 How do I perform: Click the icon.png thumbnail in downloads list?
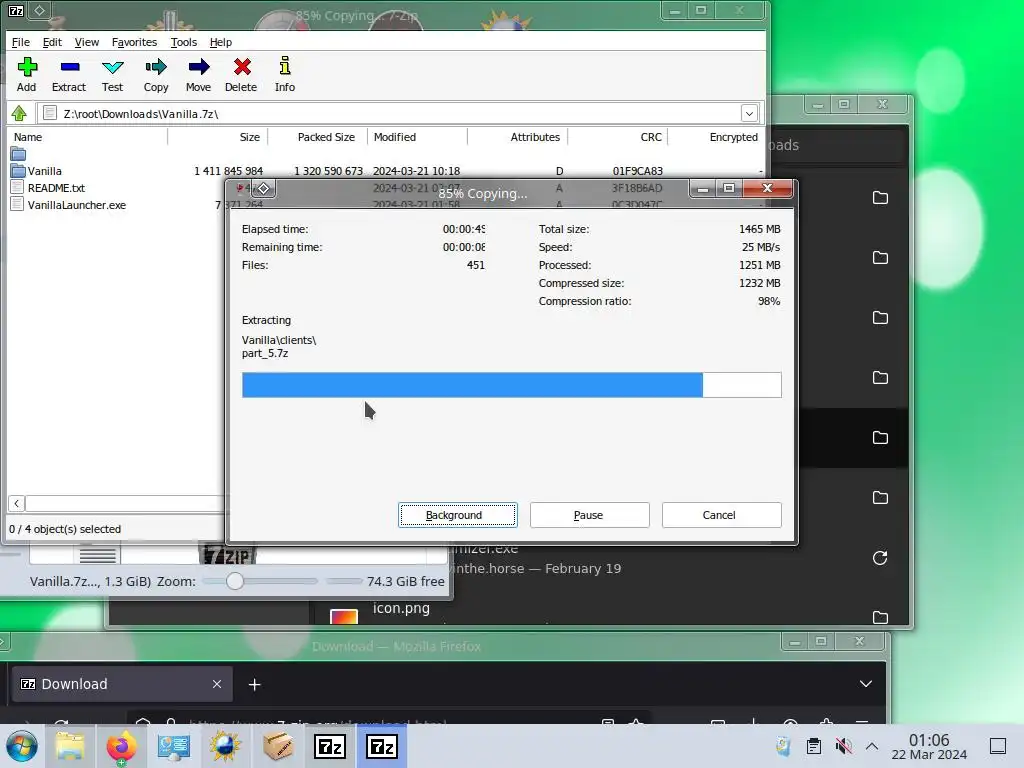click(344, 616)
